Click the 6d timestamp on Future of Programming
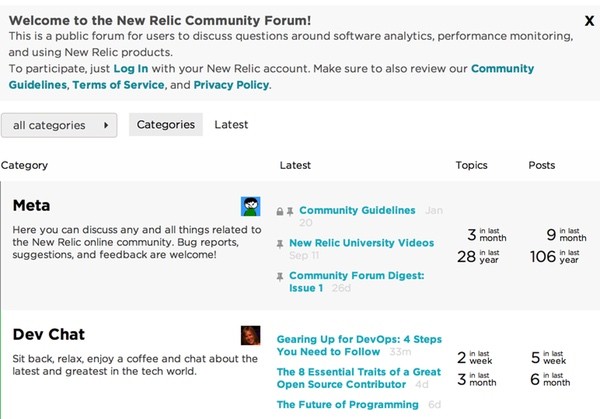Viewport: 600px width, 419px height. [x=434, y=404]
